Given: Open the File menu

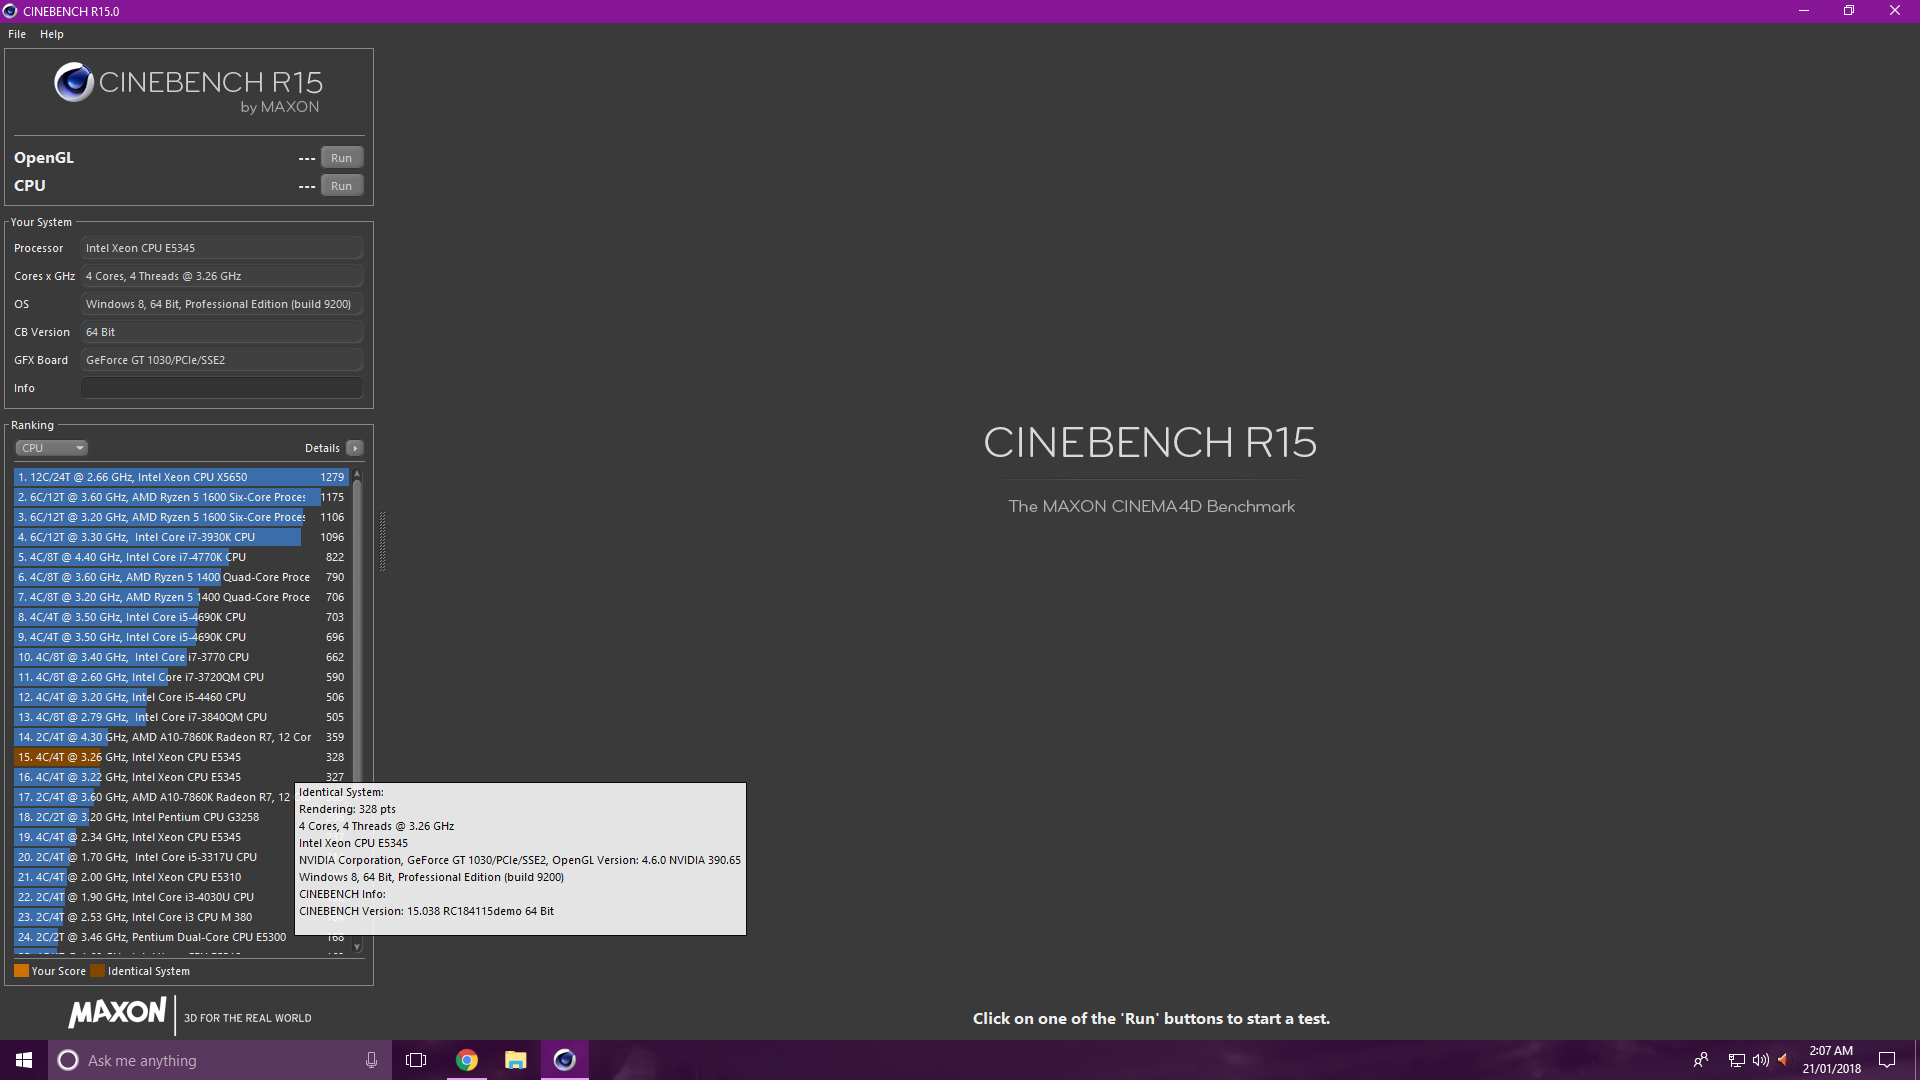Looking at the screenshot, I should point(17,34).
